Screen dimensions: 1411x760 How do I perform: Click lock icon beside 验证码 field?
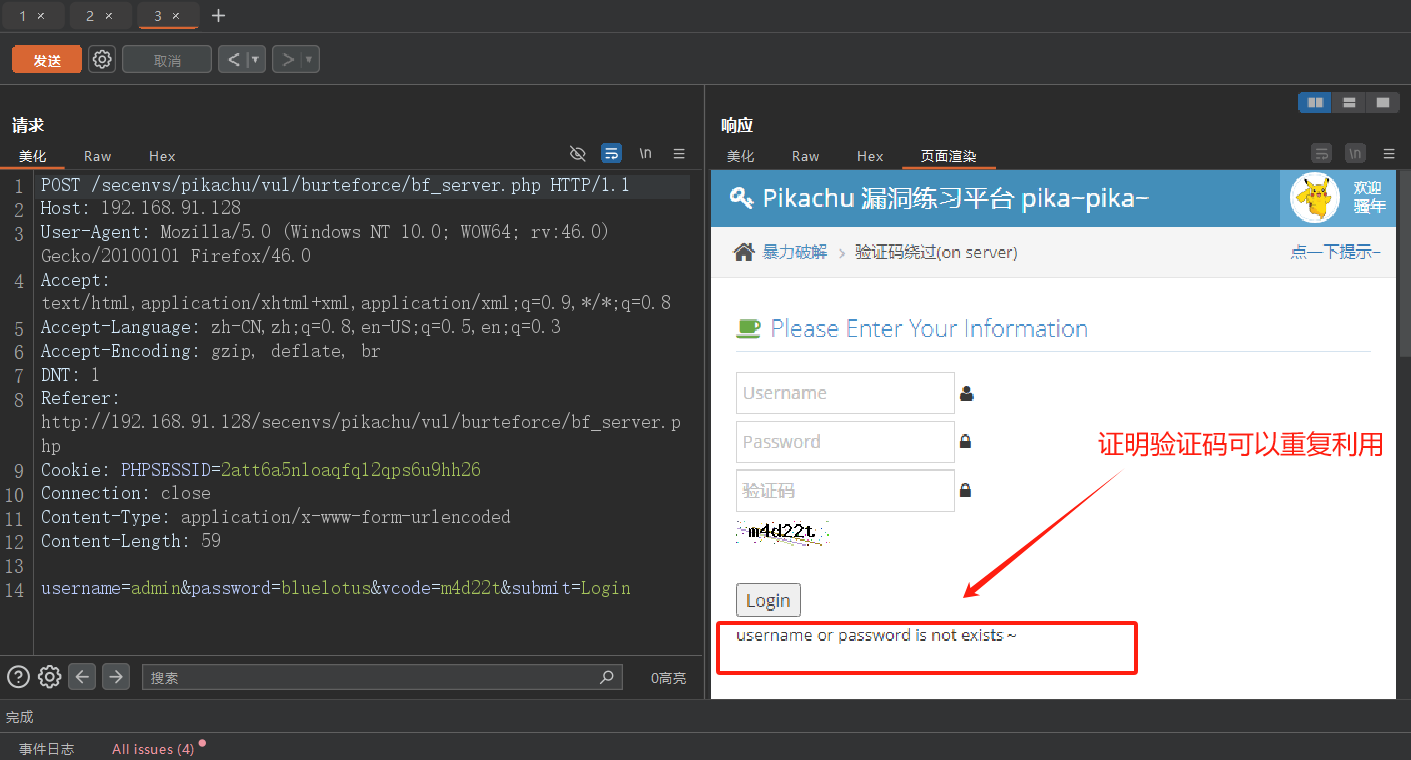point(965,490)
